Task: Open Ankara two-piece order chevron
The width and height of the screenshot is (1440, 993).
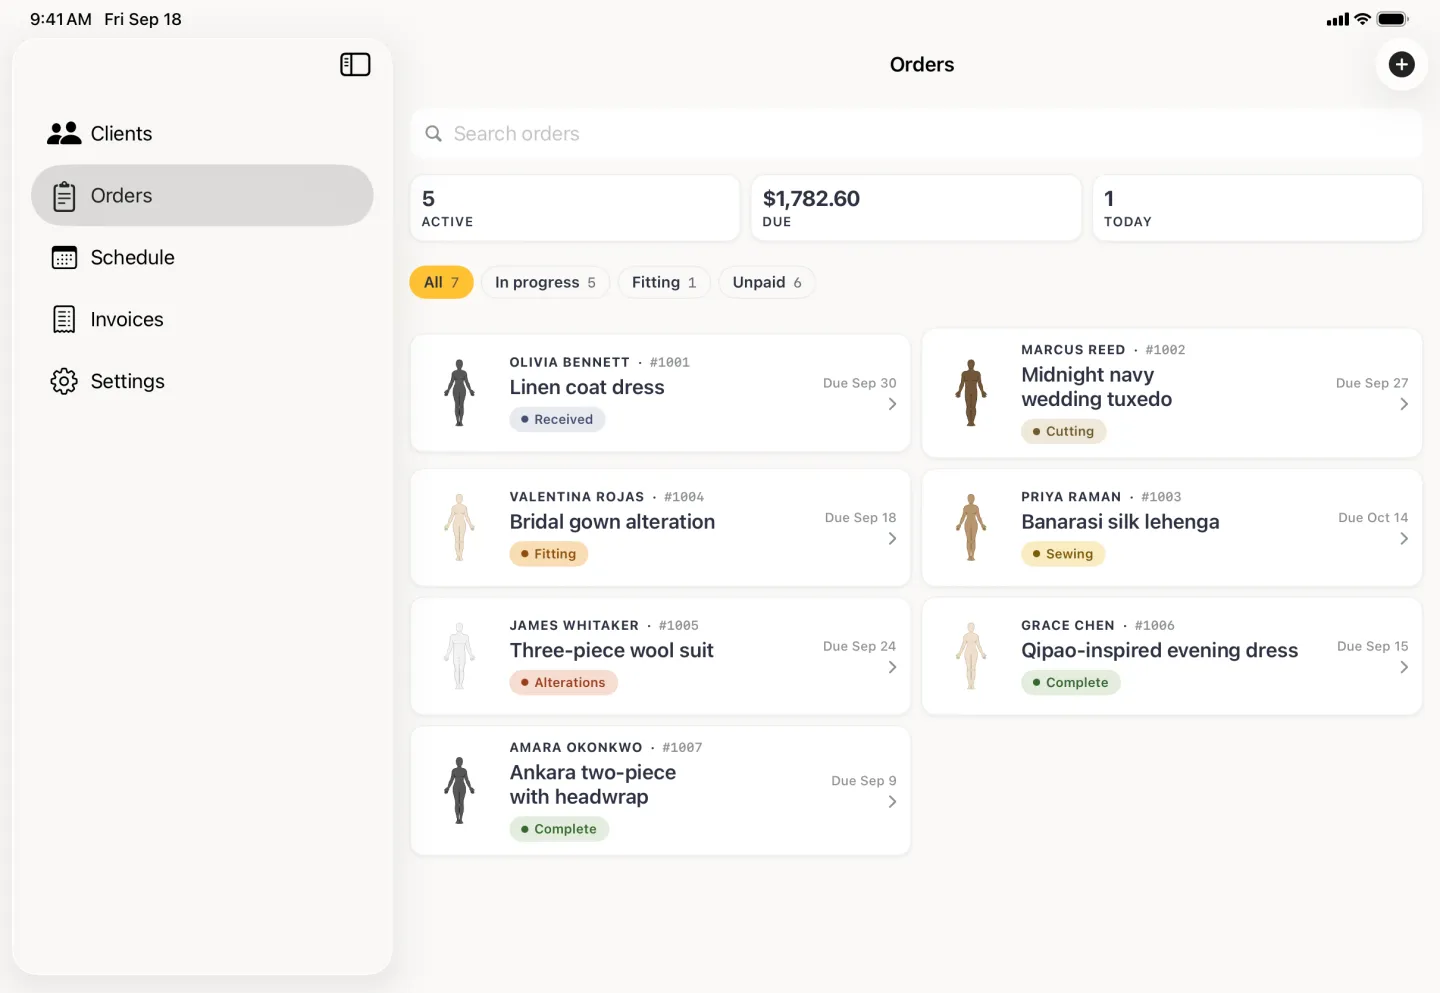Action: (x=892, y=802)
